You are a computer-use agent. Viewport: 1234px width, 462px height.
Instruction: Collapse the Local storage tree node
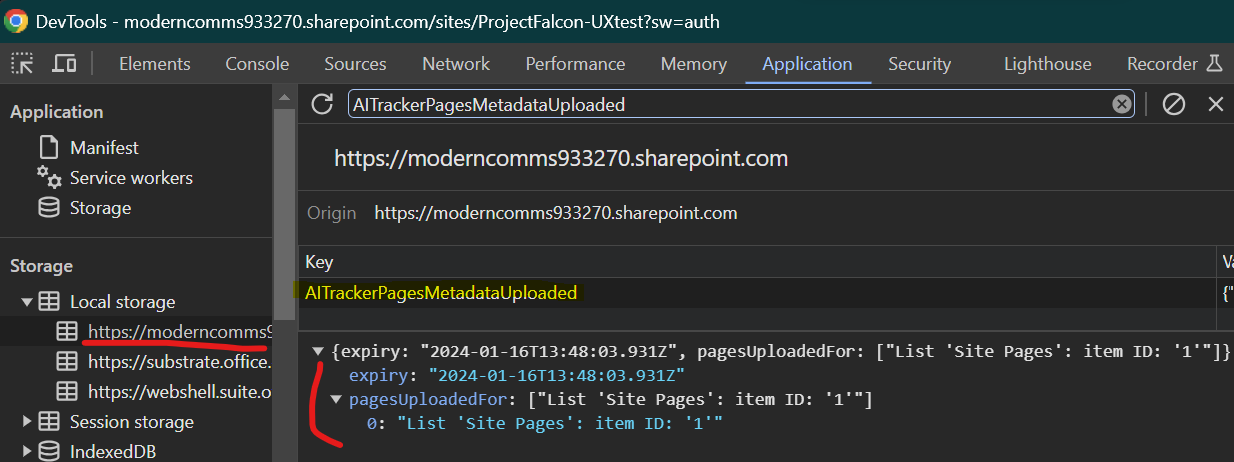point(26,302)
